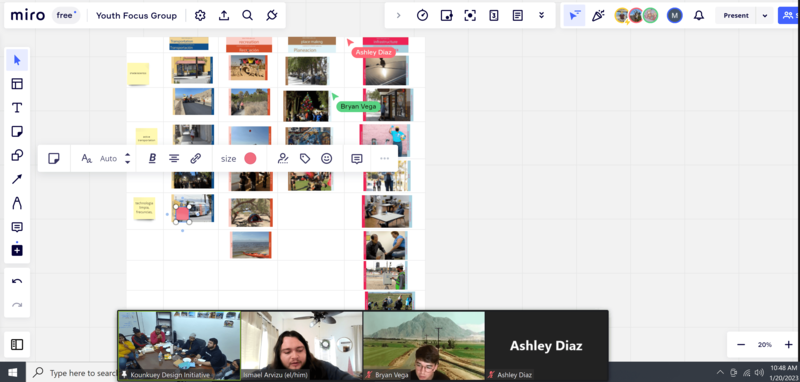Toggle collaborator cursors visibility icon

pyautogui.click(x=574, y=15)
